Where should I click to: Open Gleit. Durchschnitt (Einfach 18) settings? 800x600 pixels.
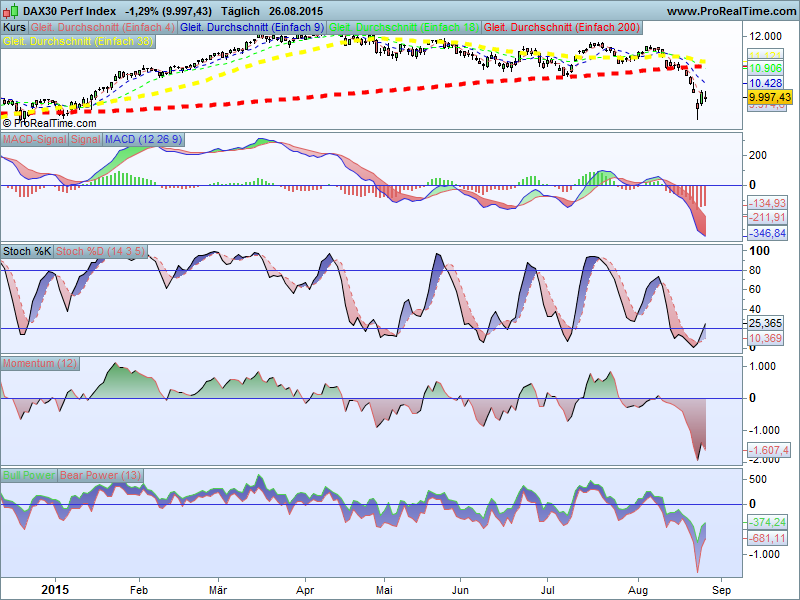(x=404, y=27)
